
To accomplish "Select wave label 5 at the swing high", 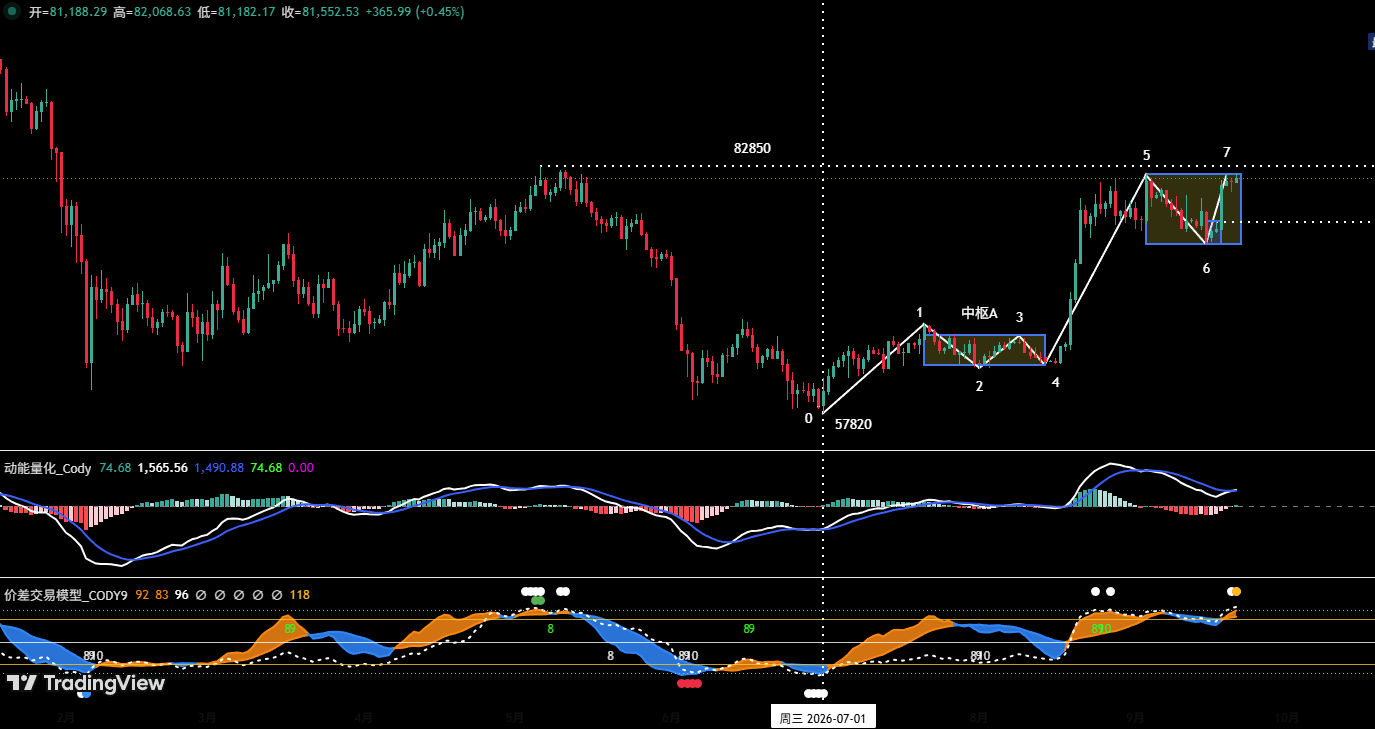I will (x=1147, y=155).
